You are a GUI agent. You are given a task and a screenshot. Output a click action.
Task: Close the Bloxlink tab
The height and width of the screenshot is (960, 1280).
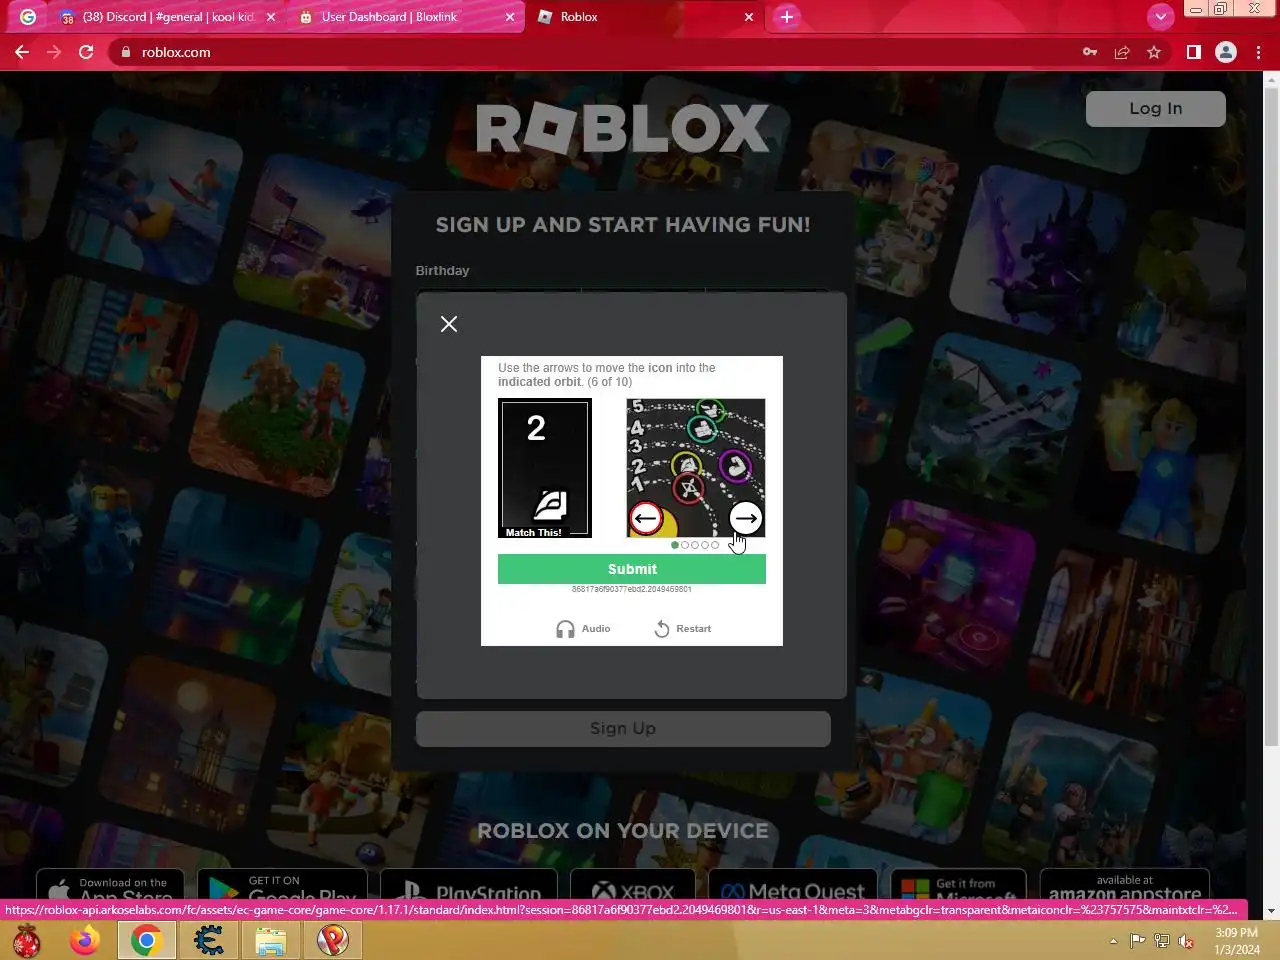510,17
